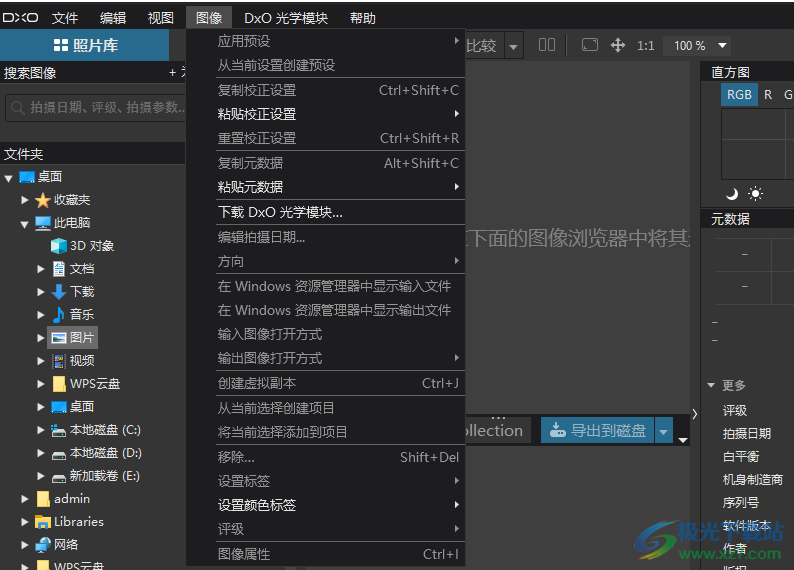794x570 pixels.
Task: Open the compare (比较) dropdown arrow
Action: coord(513,47)
